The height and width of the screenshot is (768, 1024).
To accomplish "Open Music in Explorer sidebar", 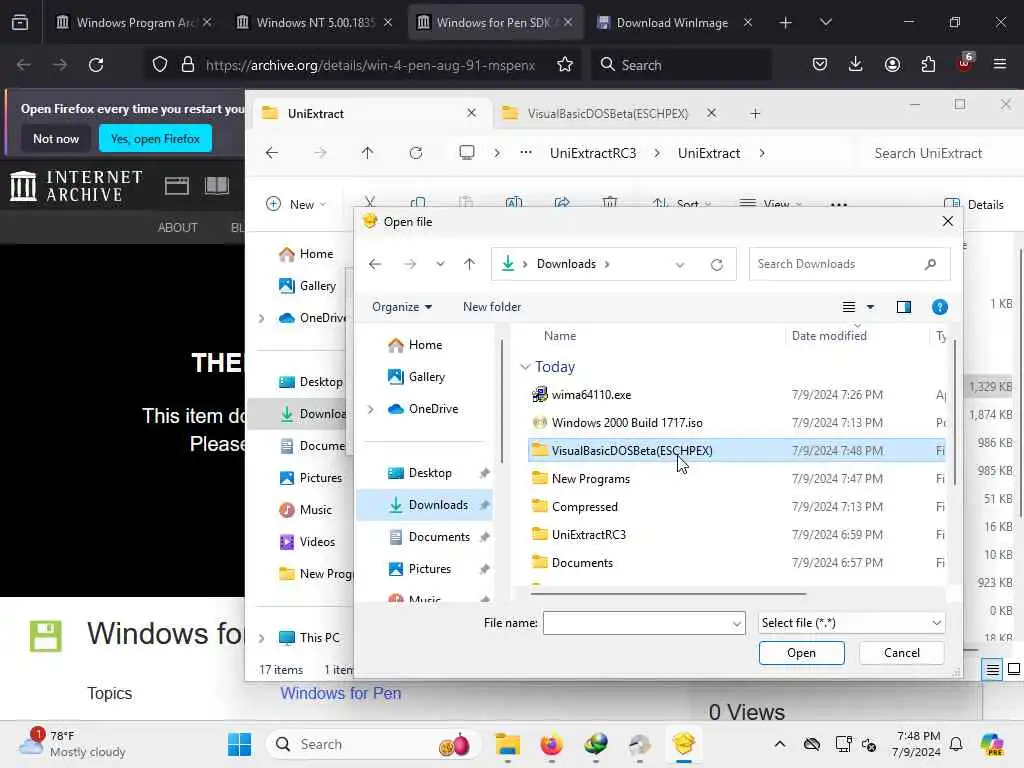I will tap(315, 509).
